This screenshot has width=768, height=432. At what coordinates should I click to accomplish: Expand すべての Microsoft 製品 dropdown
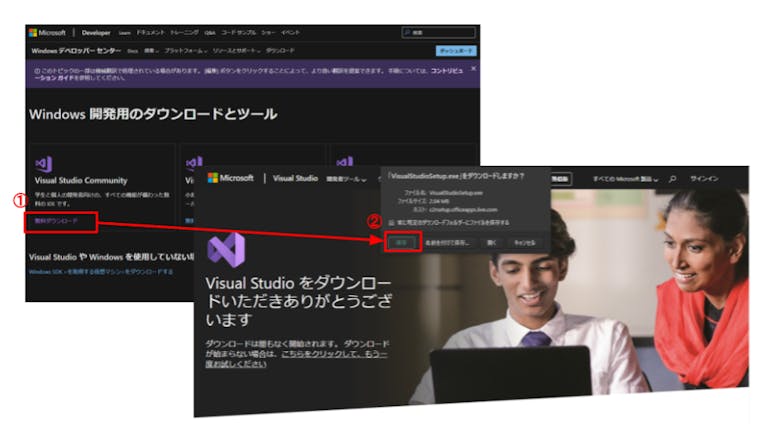pyautogui.click(x=625, y=179)
